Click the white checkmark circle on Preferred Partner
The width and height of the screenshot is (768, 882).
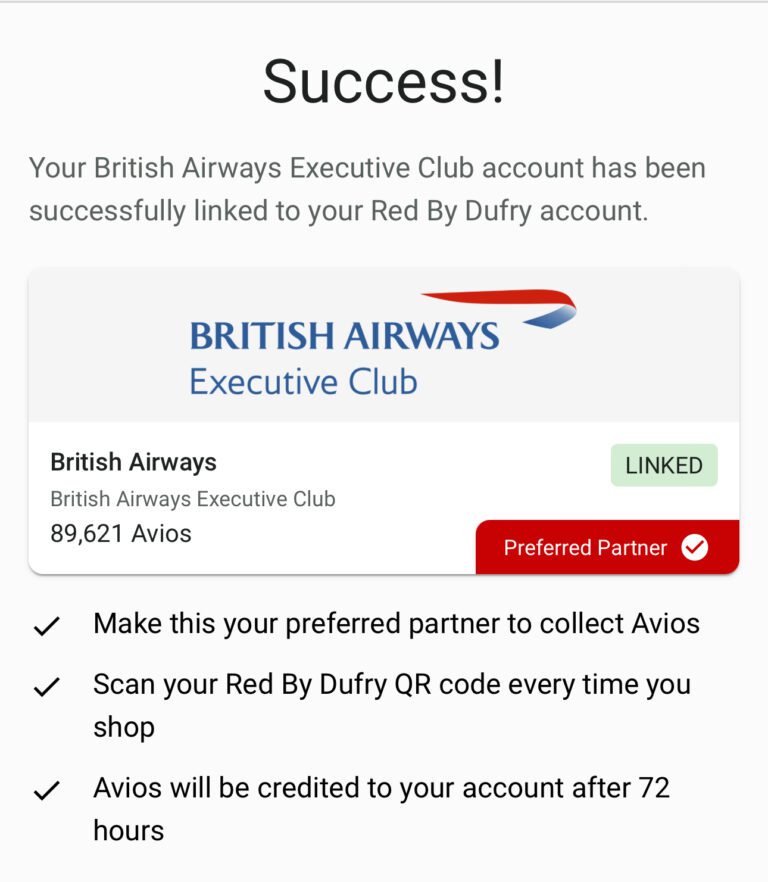694,547
